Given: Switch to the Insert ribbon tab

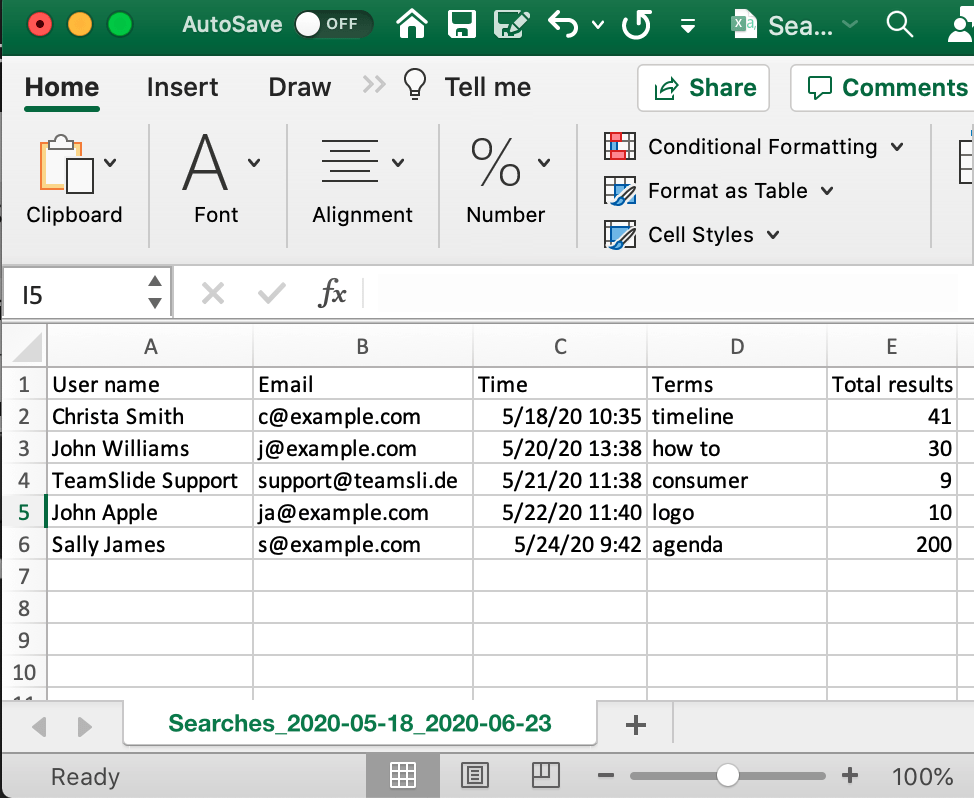Looking at the screenshot, I should 182,88.
